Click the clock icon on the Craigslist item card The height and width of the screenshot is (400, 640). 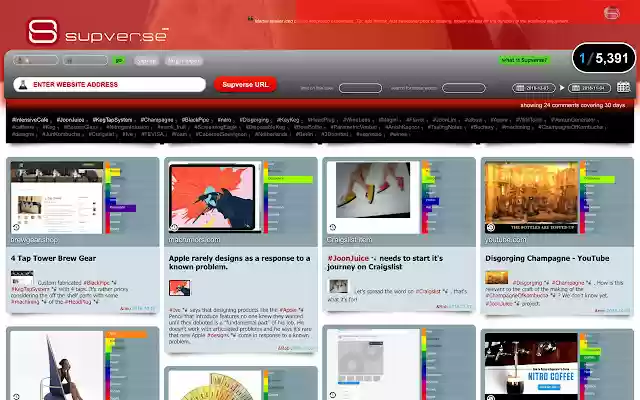[333, 227]
